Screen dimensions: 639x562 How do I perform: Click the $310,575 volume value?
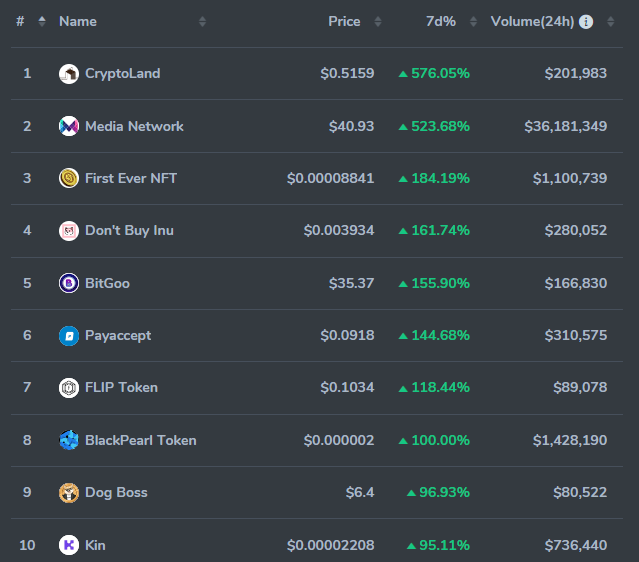(x=576, y=335)
